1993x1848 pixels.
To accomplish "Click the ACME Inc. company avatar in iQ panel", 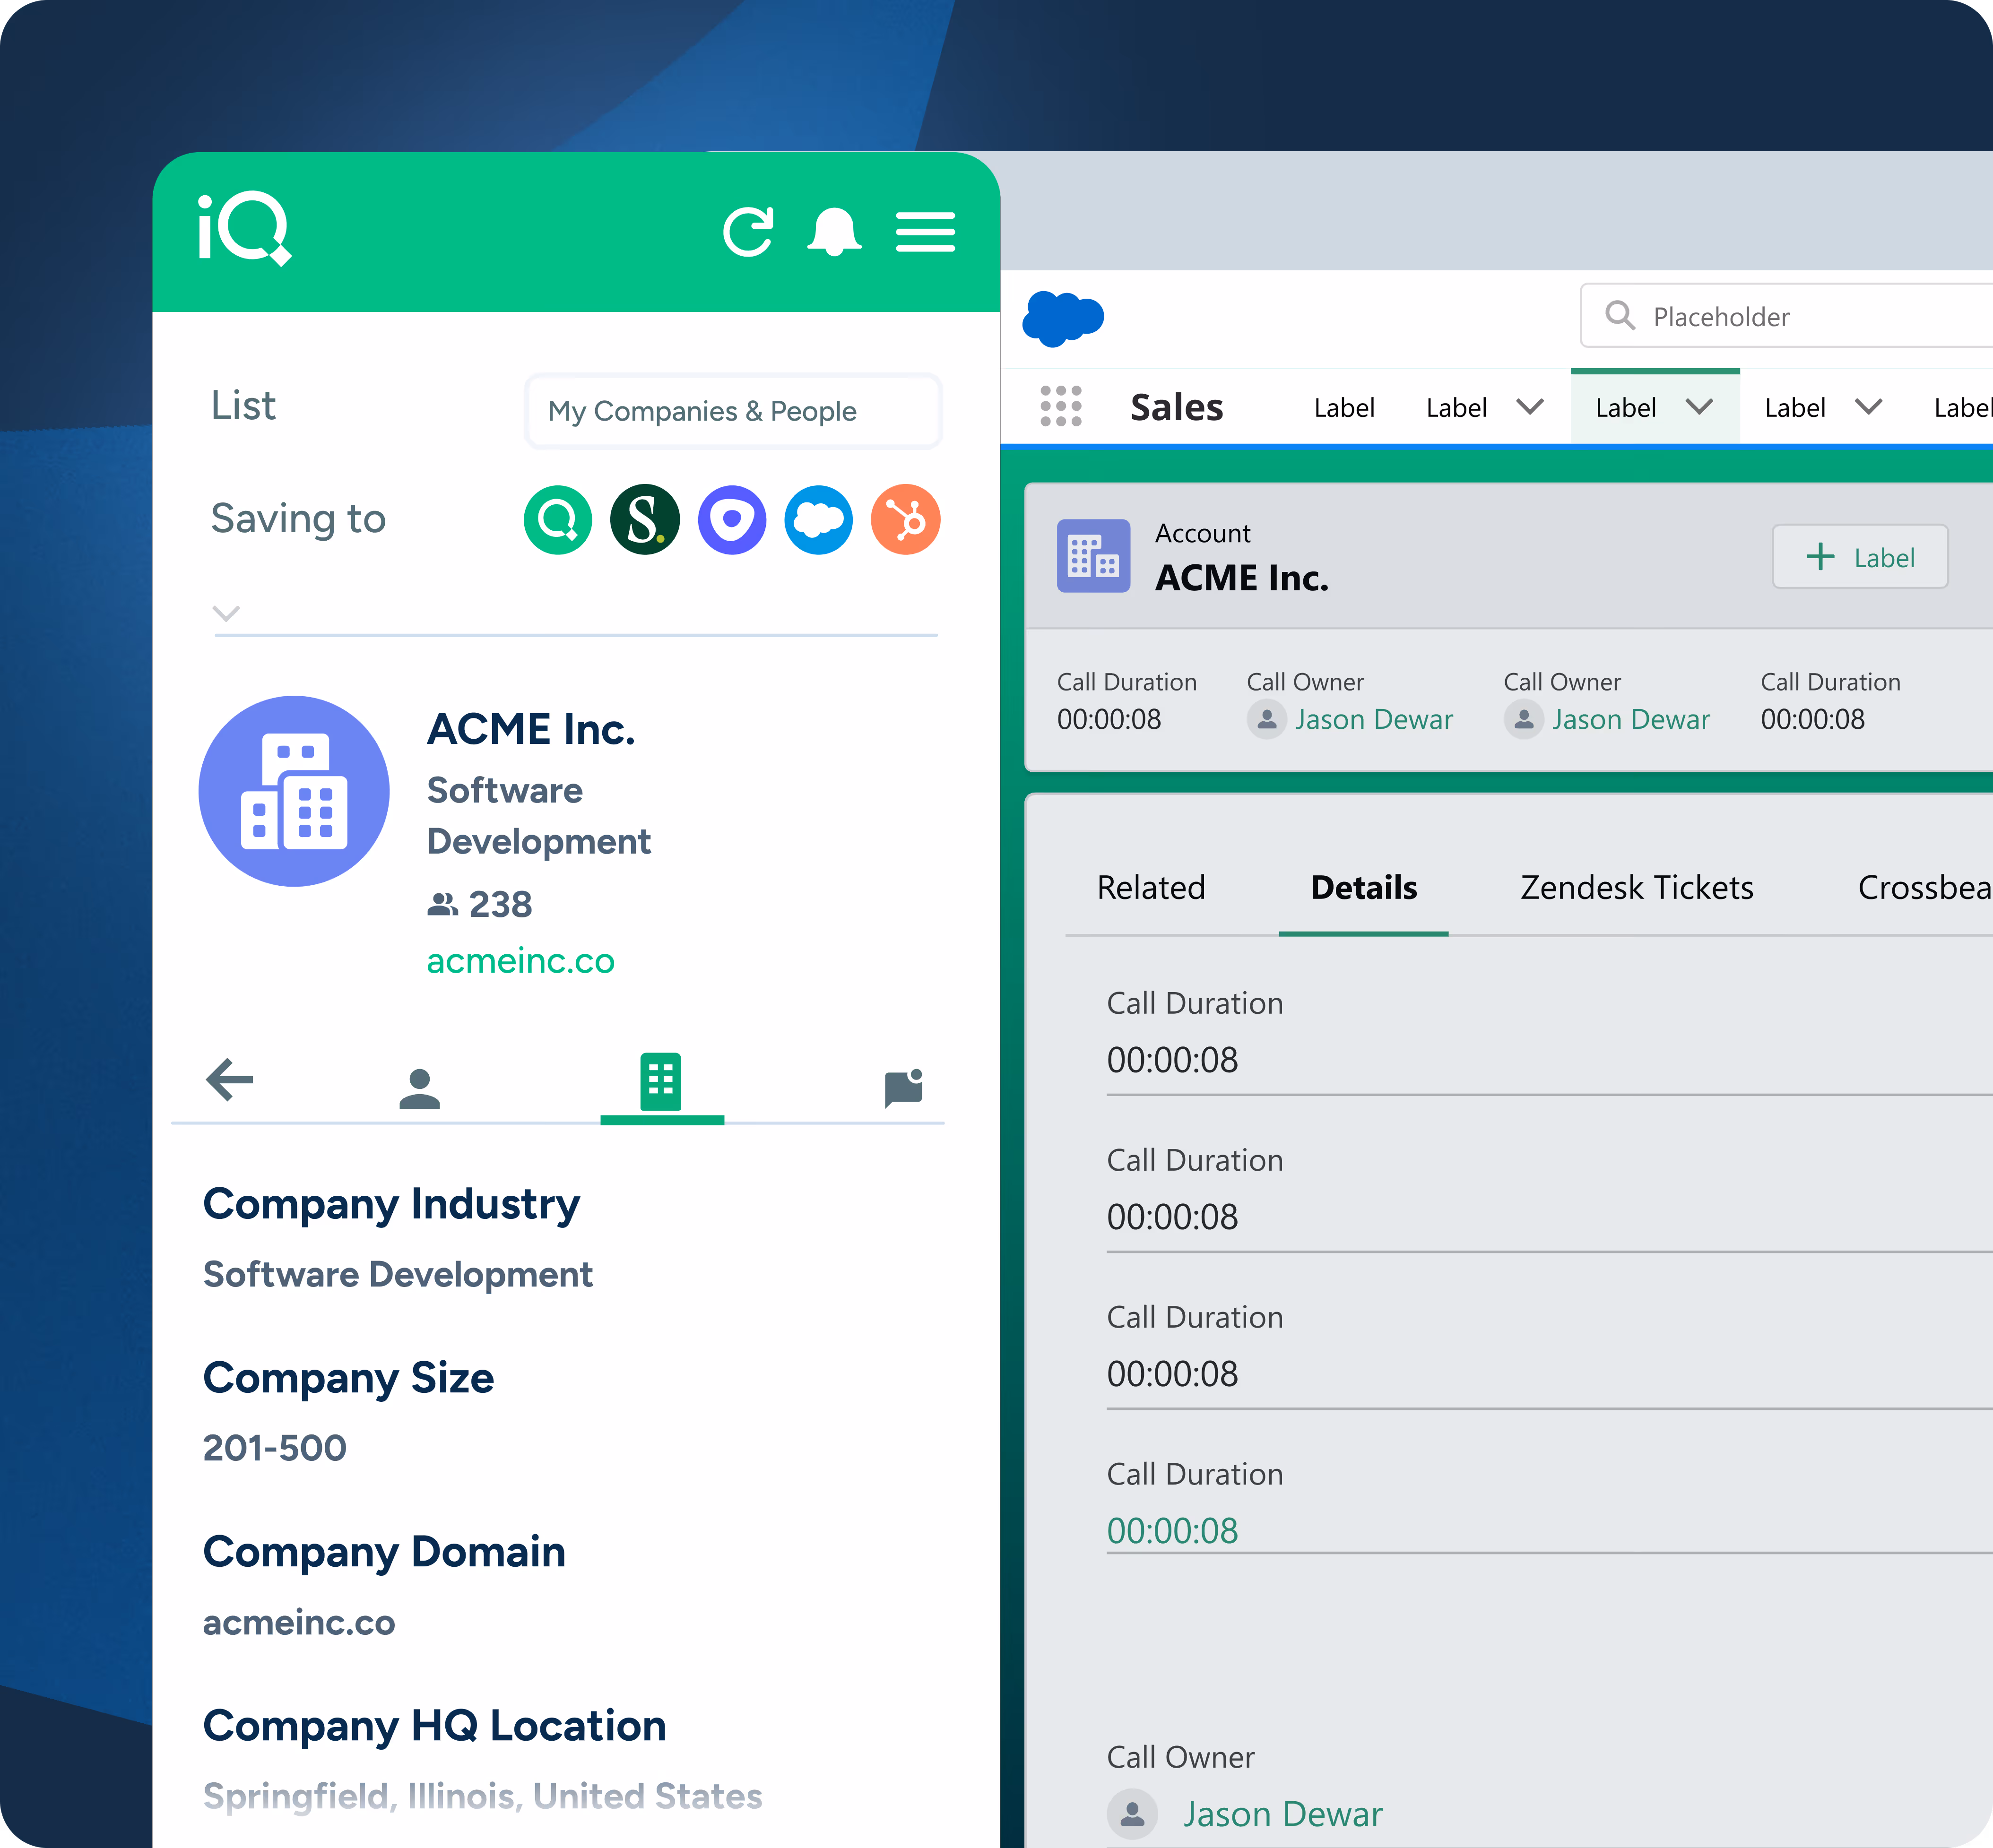I will [x=294, y=791].
